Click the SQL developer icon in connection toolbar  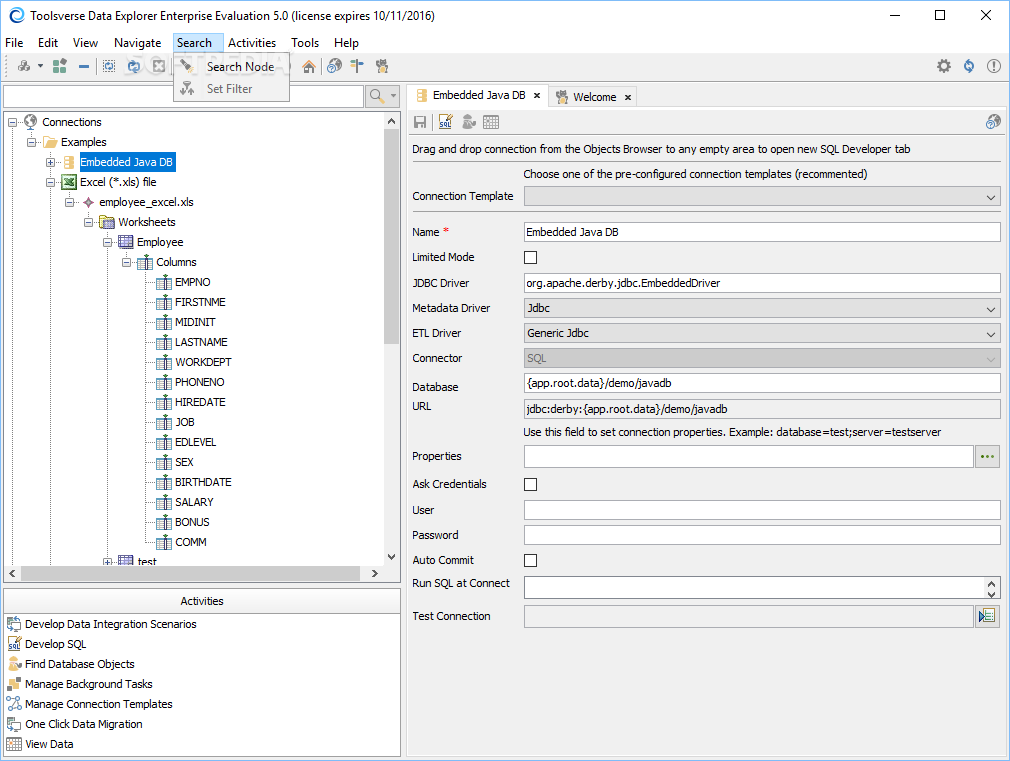pos(445,122)
